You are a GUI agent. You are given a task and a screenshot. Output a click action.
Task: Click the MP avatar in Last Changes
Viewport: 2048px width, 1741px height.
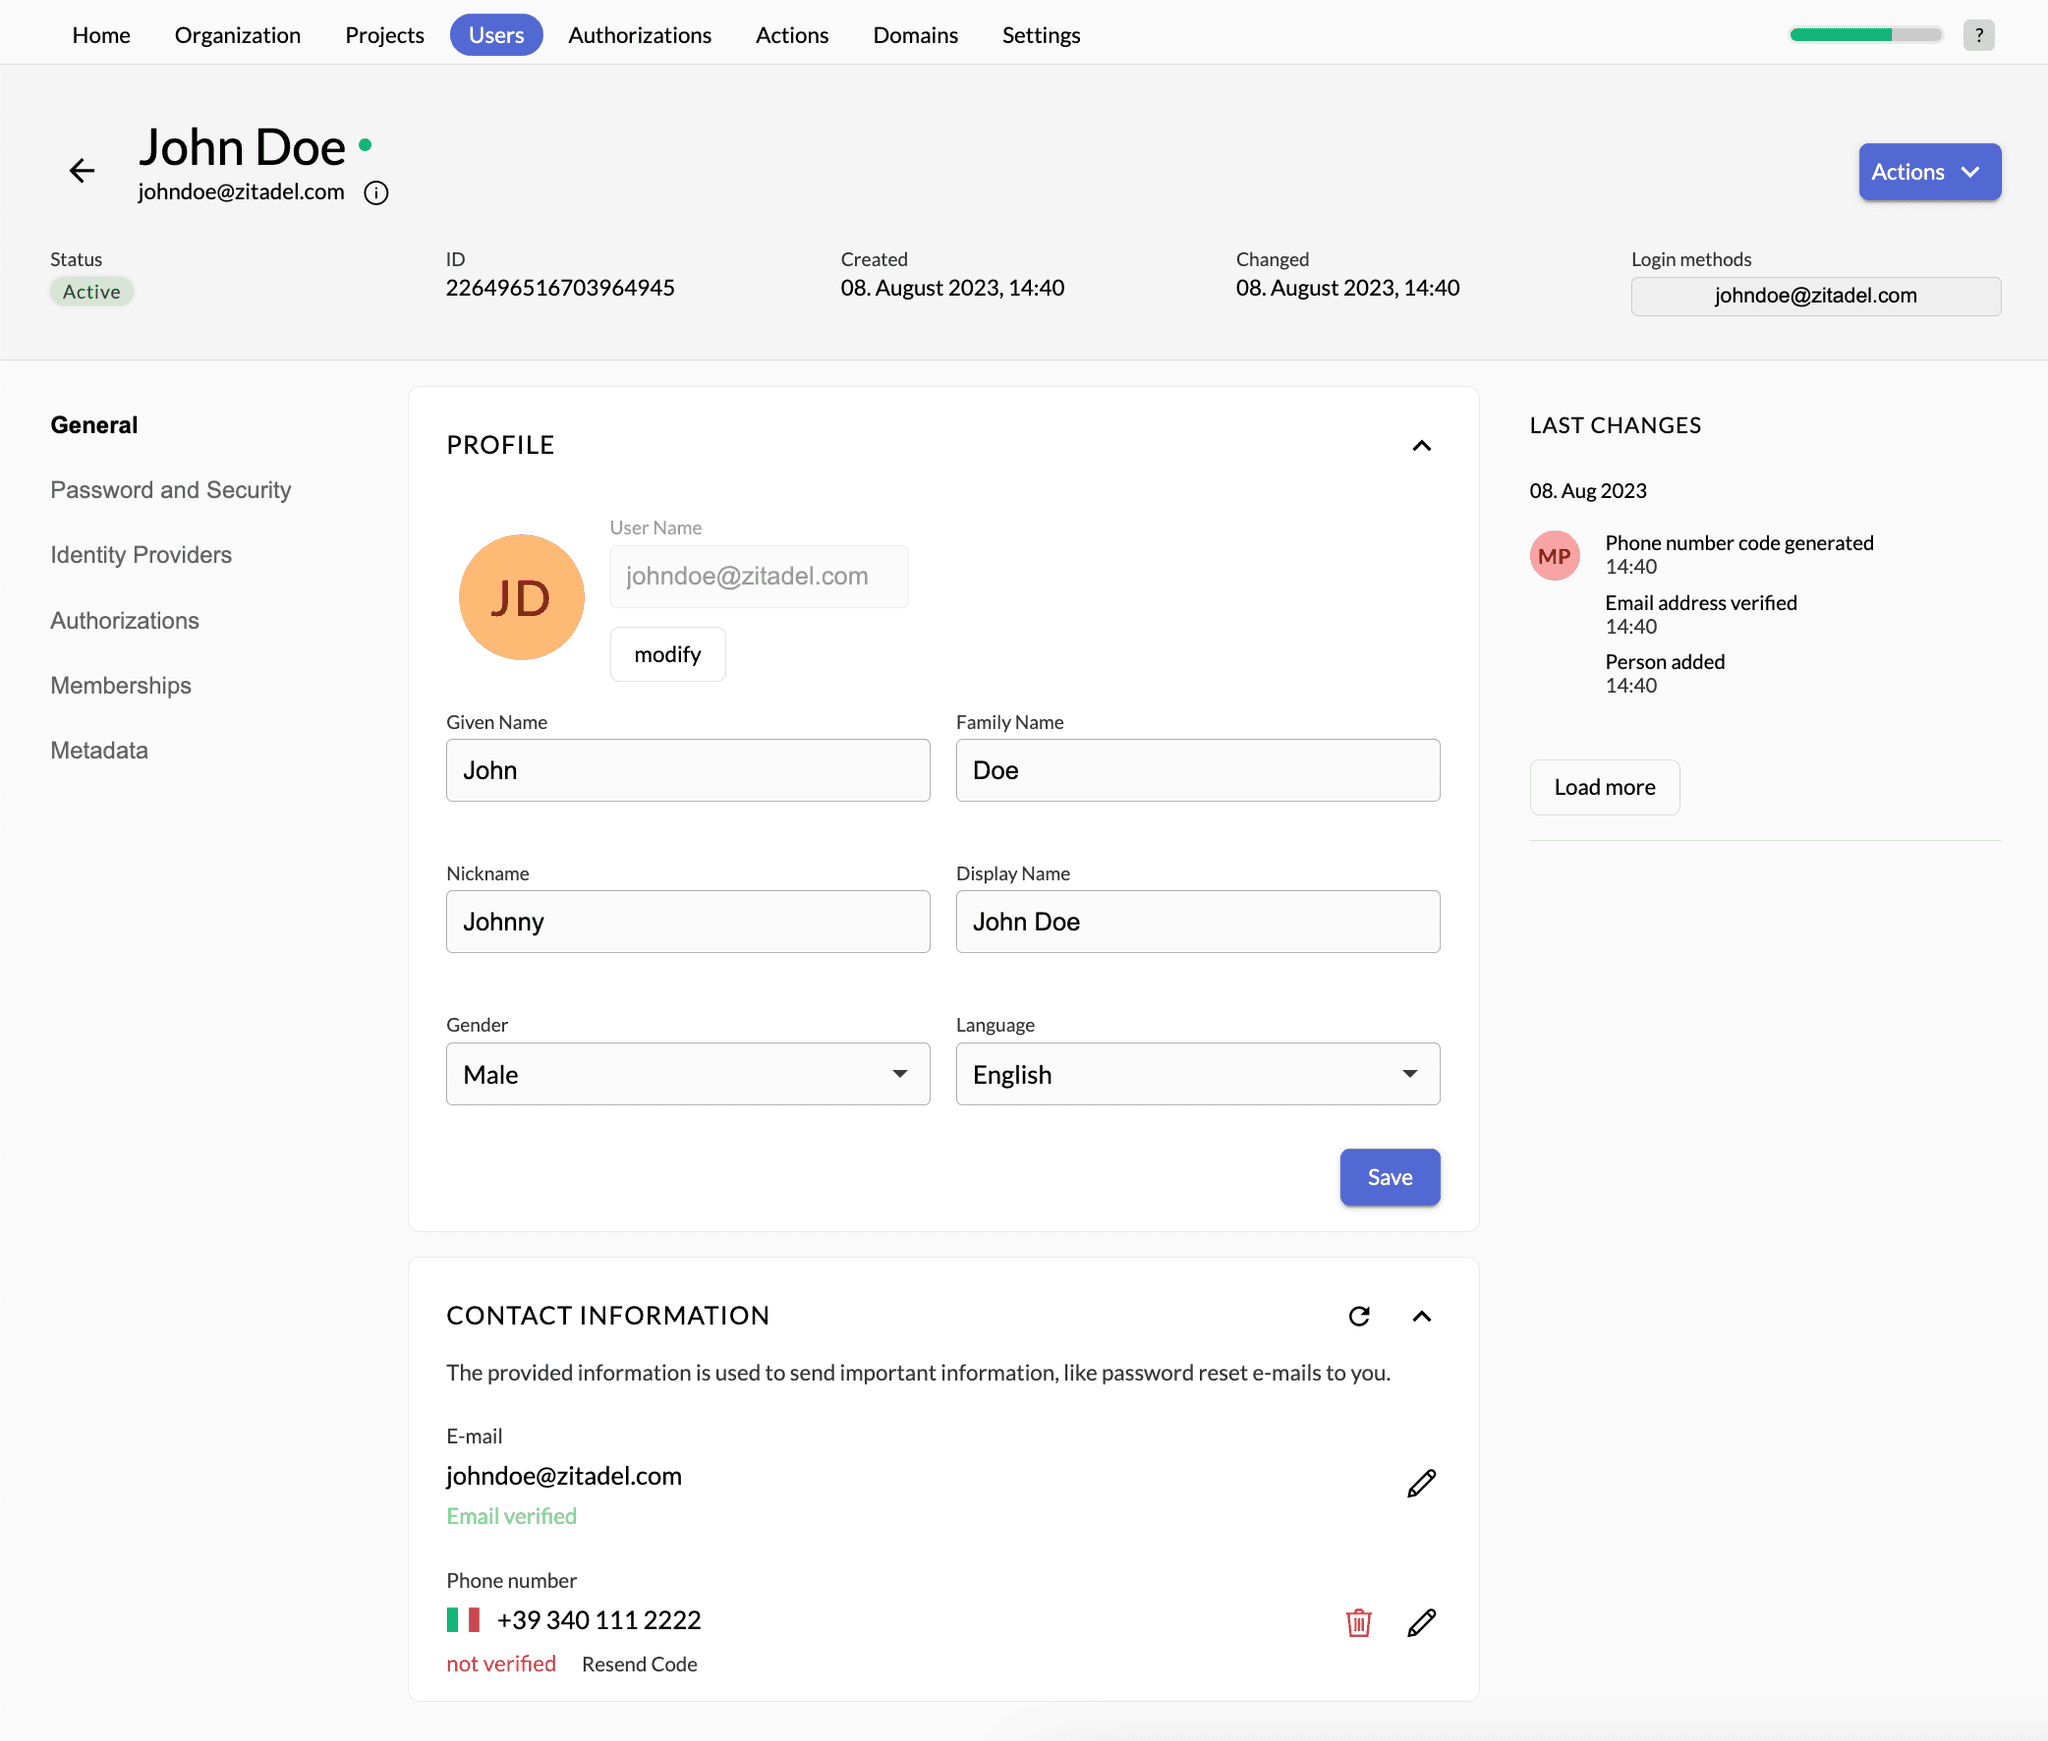pyautogui.click(x=1554, y=556)
